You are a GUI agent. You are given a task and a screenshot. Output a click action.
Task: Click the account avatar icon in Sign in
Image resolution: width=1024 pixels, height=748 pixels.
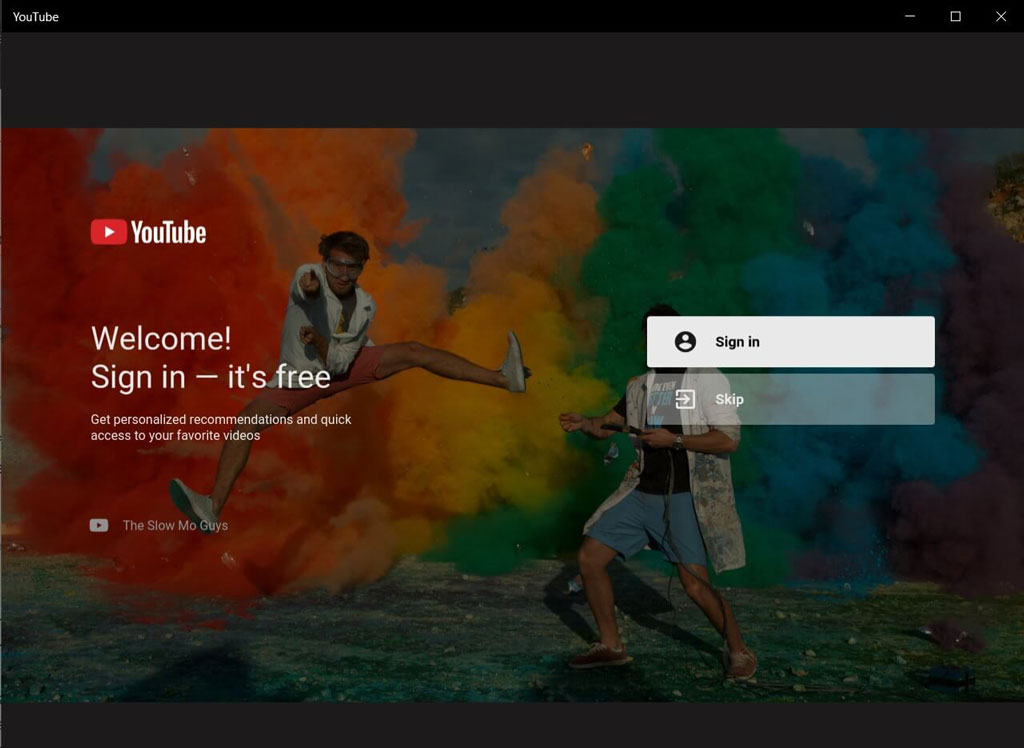pyautogui.click(x=685, y=342)
